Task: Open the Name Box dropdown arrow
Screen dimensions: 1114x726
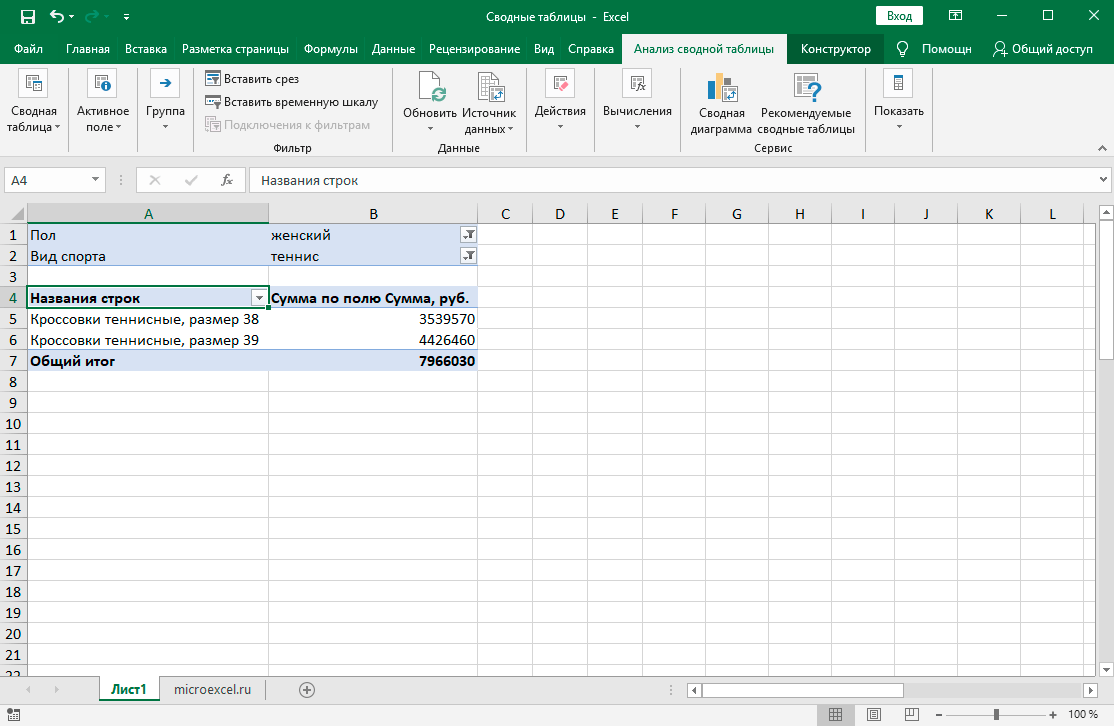Action: [96, 181]
